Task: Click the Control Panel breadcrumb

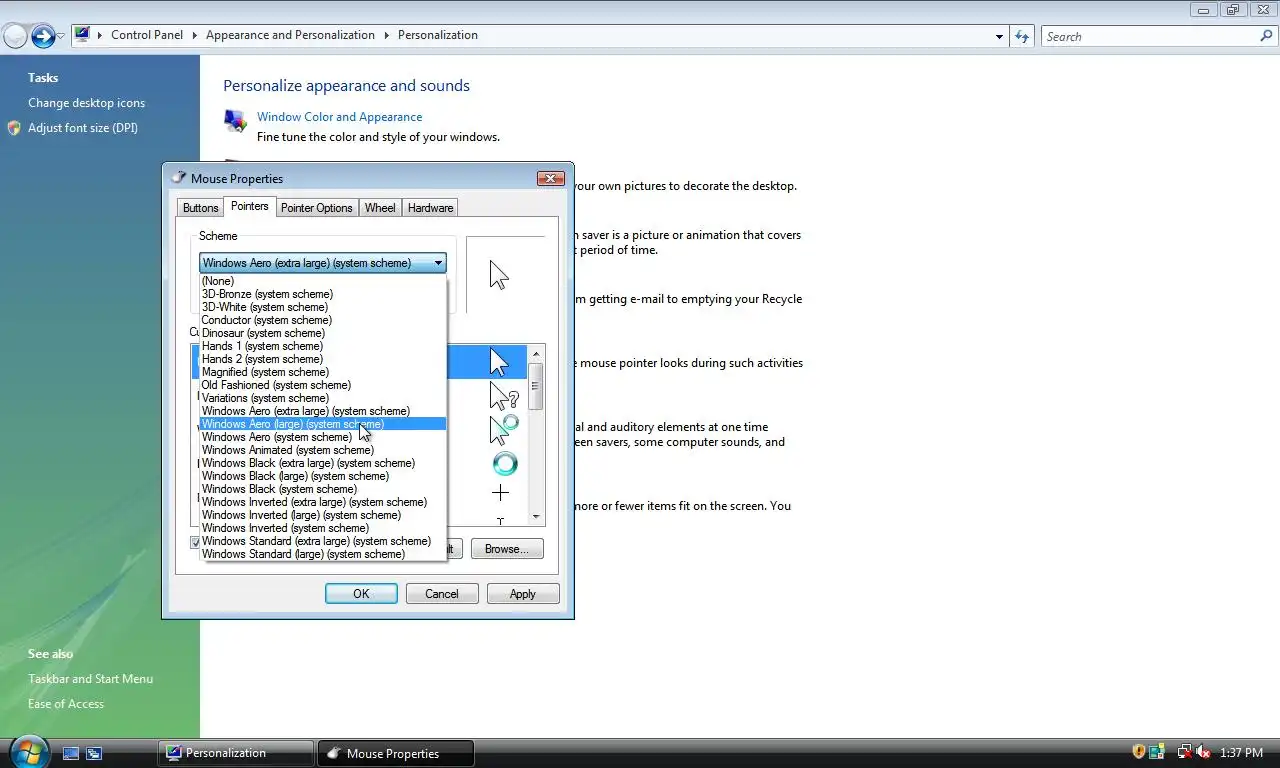Action: click(147, 35)
